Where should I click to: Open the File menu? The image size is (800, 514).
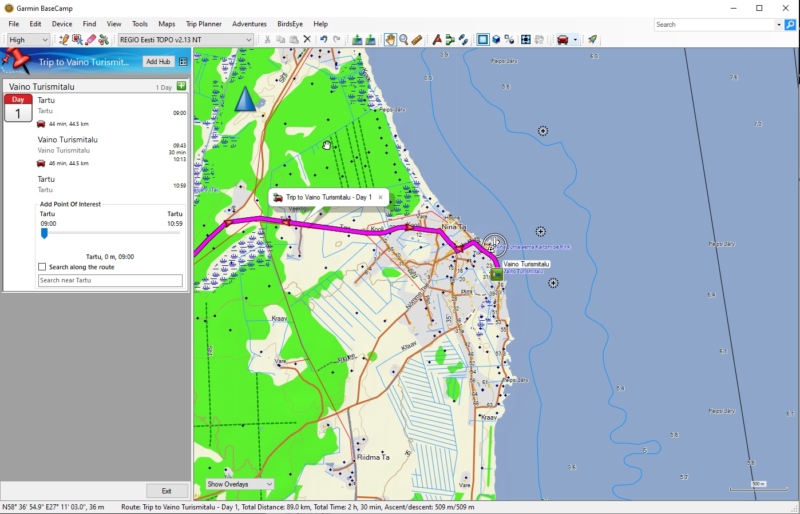14,24
